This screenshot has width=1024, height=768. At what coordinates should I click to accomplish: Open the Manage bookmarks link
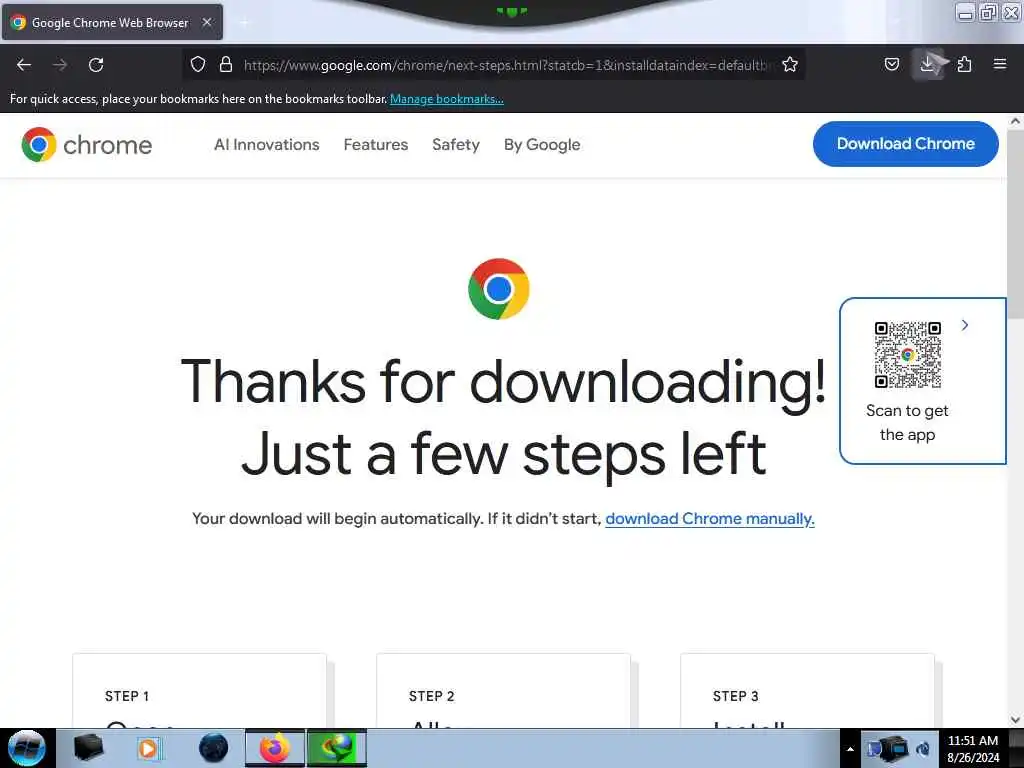[447, 99]
